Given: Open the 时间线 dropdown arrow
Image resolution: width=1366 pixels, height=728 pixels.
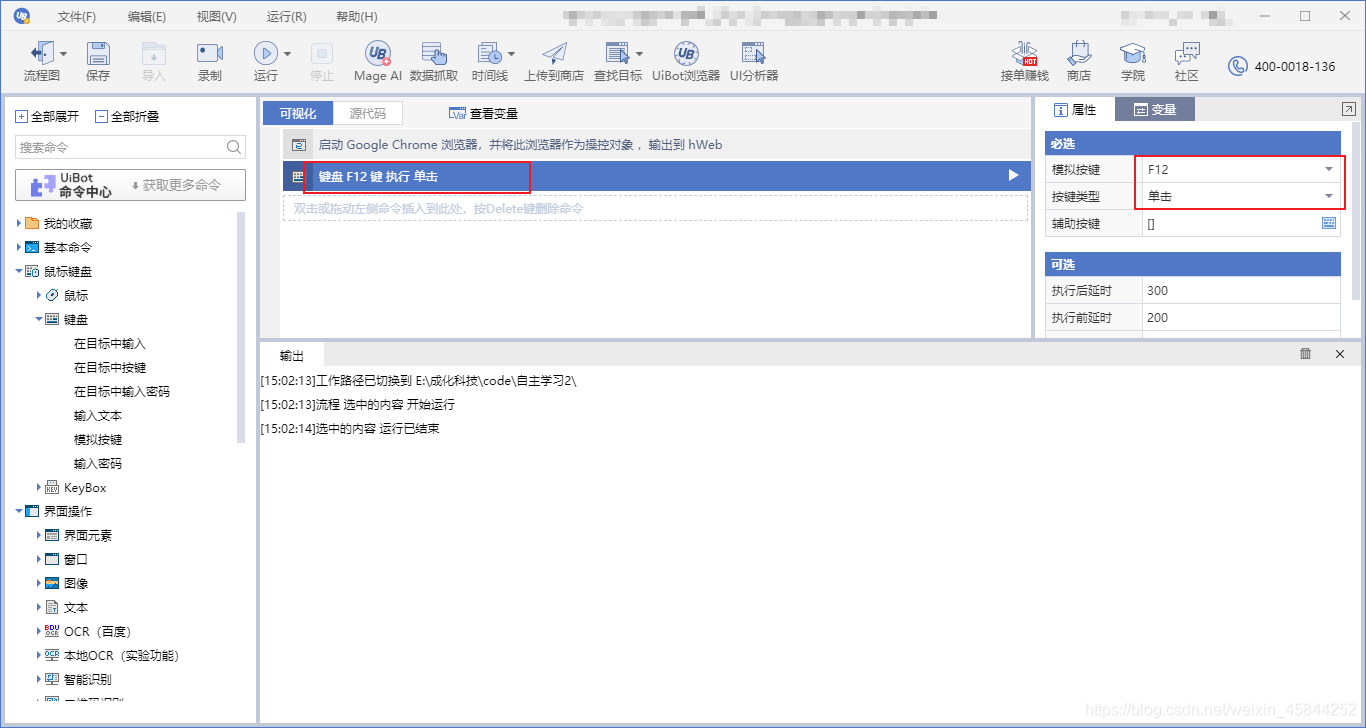Looking at the screenshot, I should coord(512,54).
